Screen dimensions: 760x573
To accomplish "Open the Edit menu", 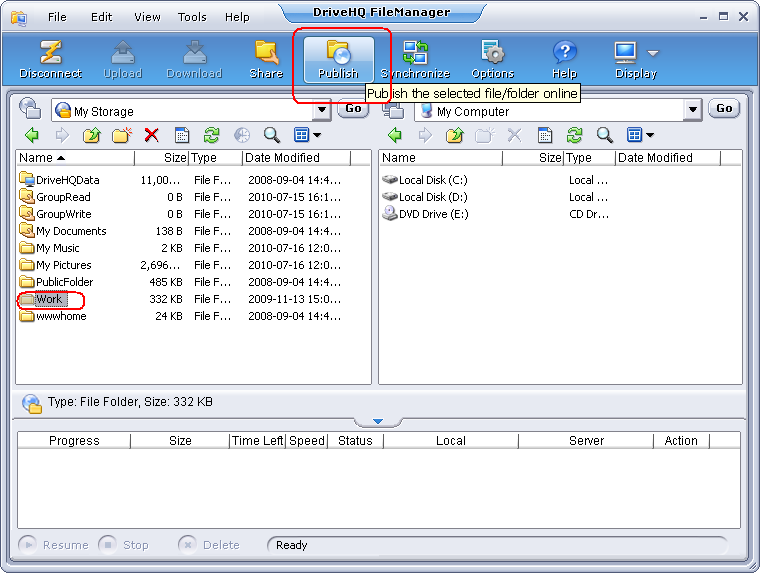I will pyautogui.click(x=101, y=17).
